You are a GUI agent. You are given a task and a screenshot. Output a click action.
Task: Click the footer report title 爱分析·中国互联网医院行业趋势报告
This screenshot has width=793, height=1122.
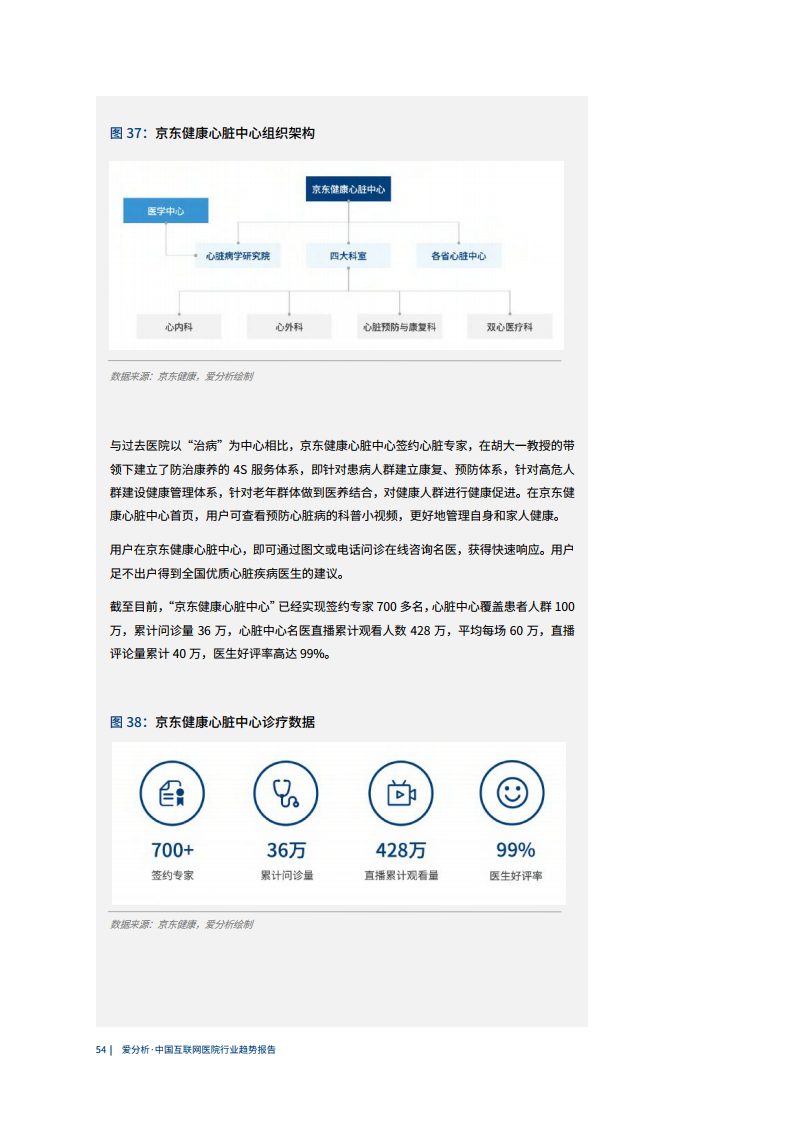tap(198, 1050)
